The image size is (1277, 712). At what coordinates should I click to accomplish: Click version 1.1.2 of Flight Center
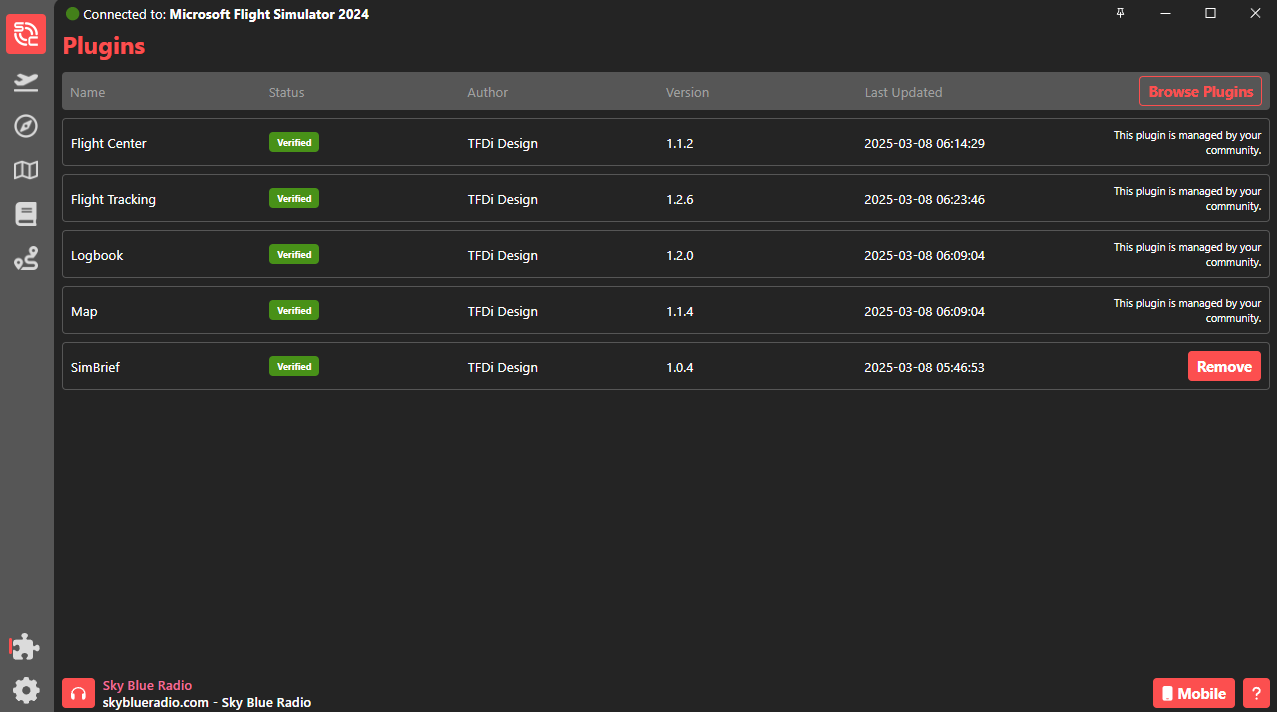coord(680,143)
